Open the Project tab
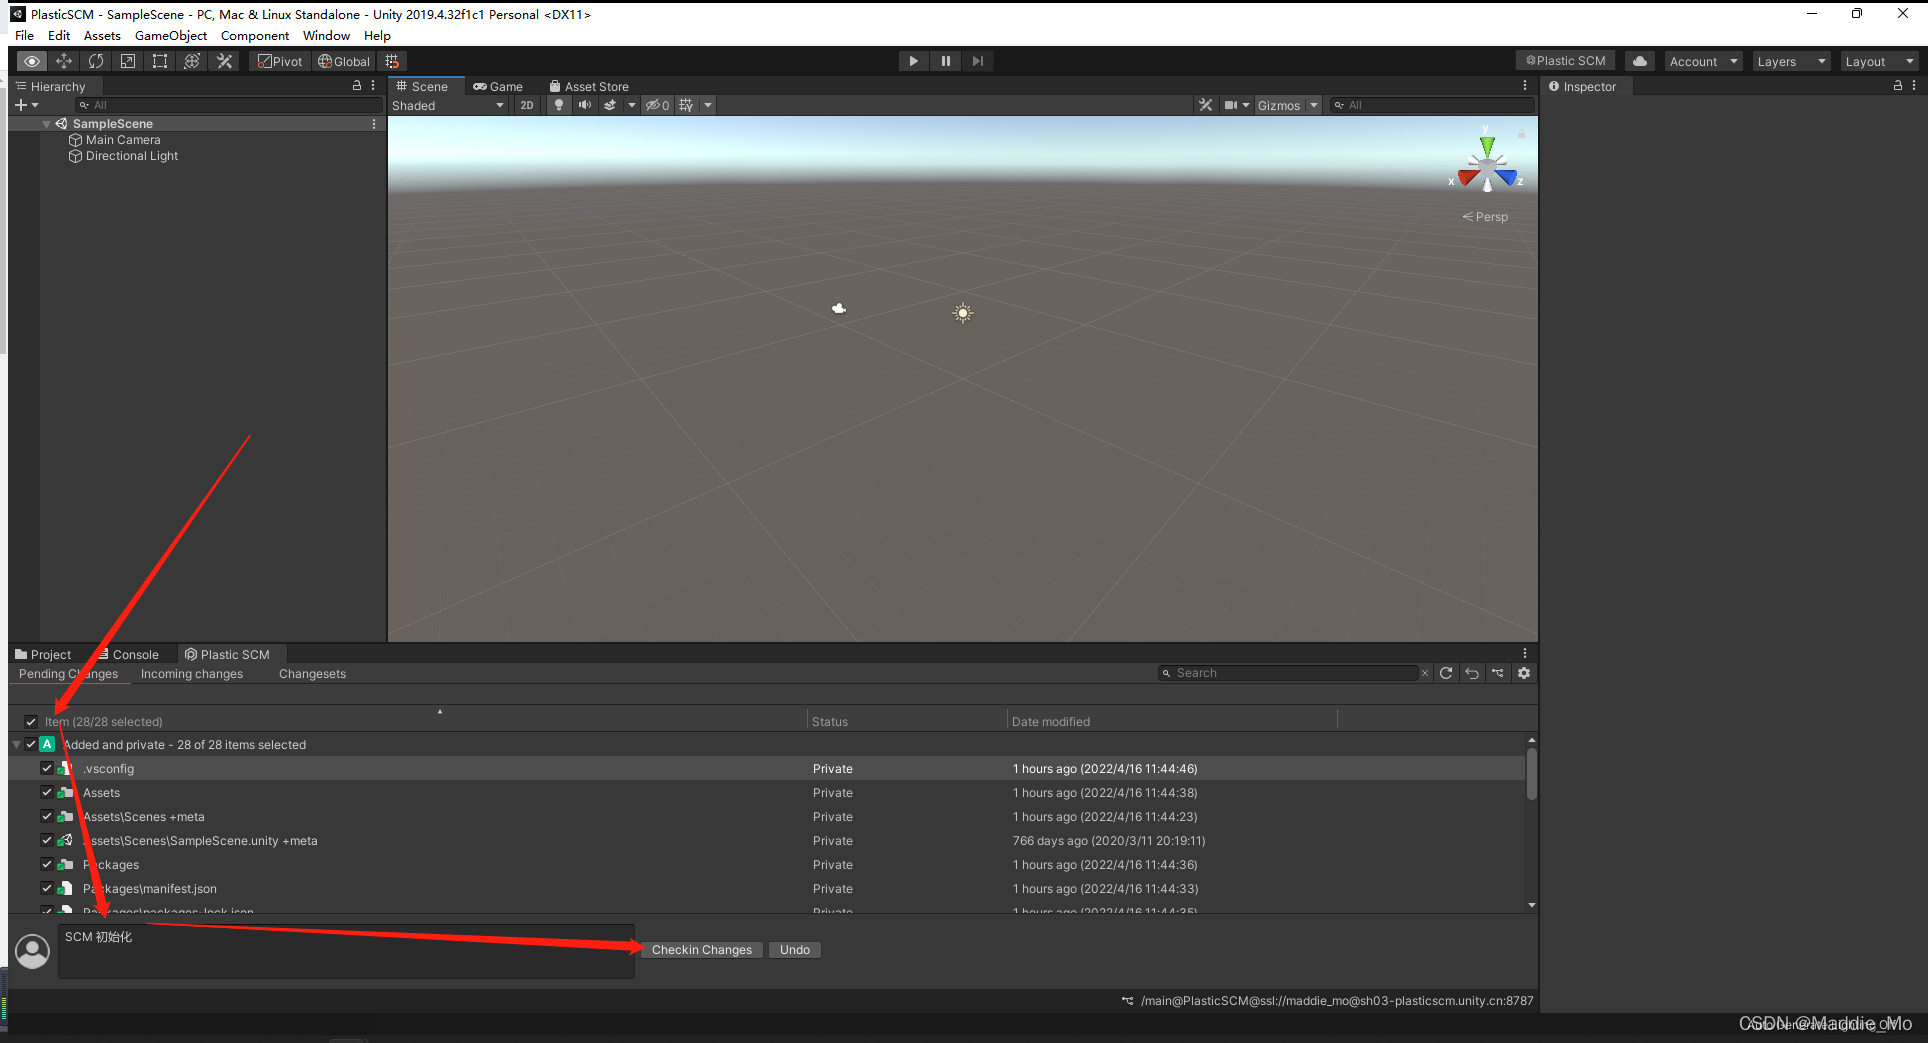 [x=43, y=655]
